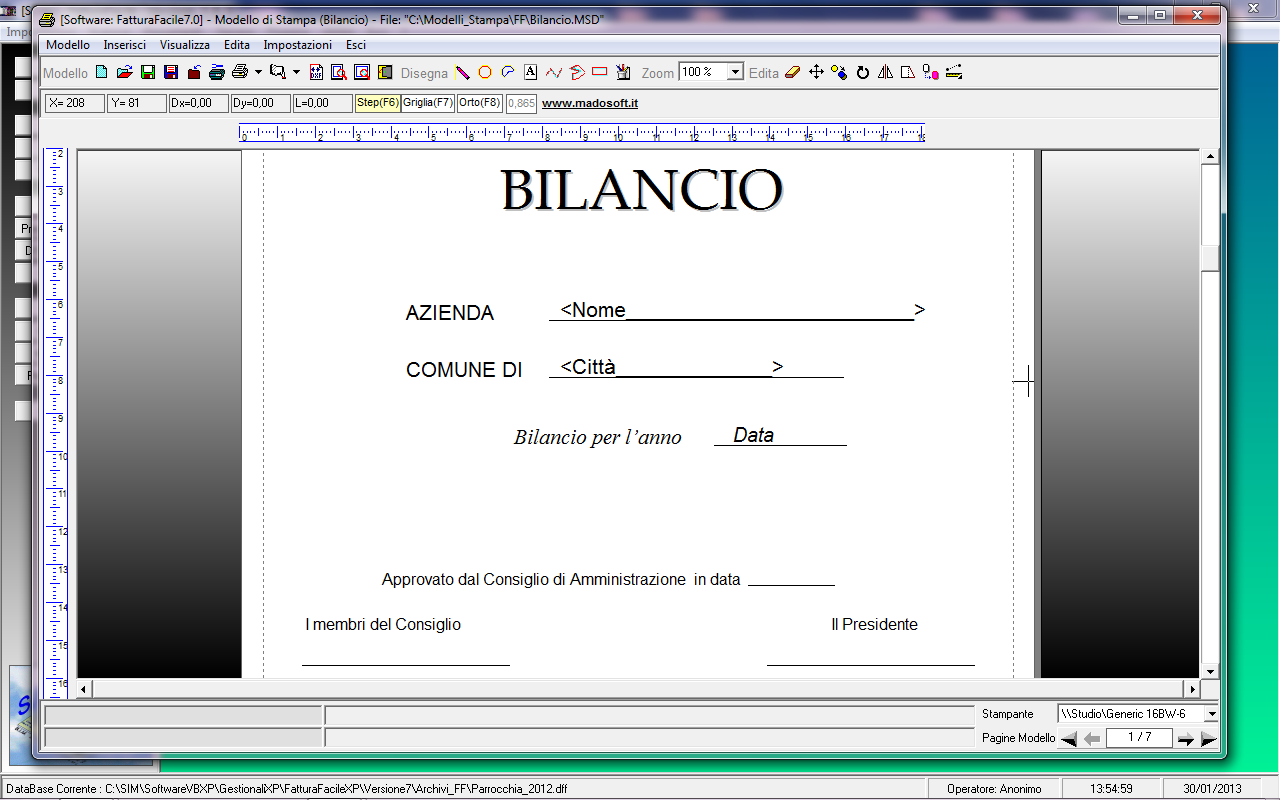Click the <Nome> field on the page
Image resolution: width=1280 pixels, height=800 pixels.
point(742,311)
